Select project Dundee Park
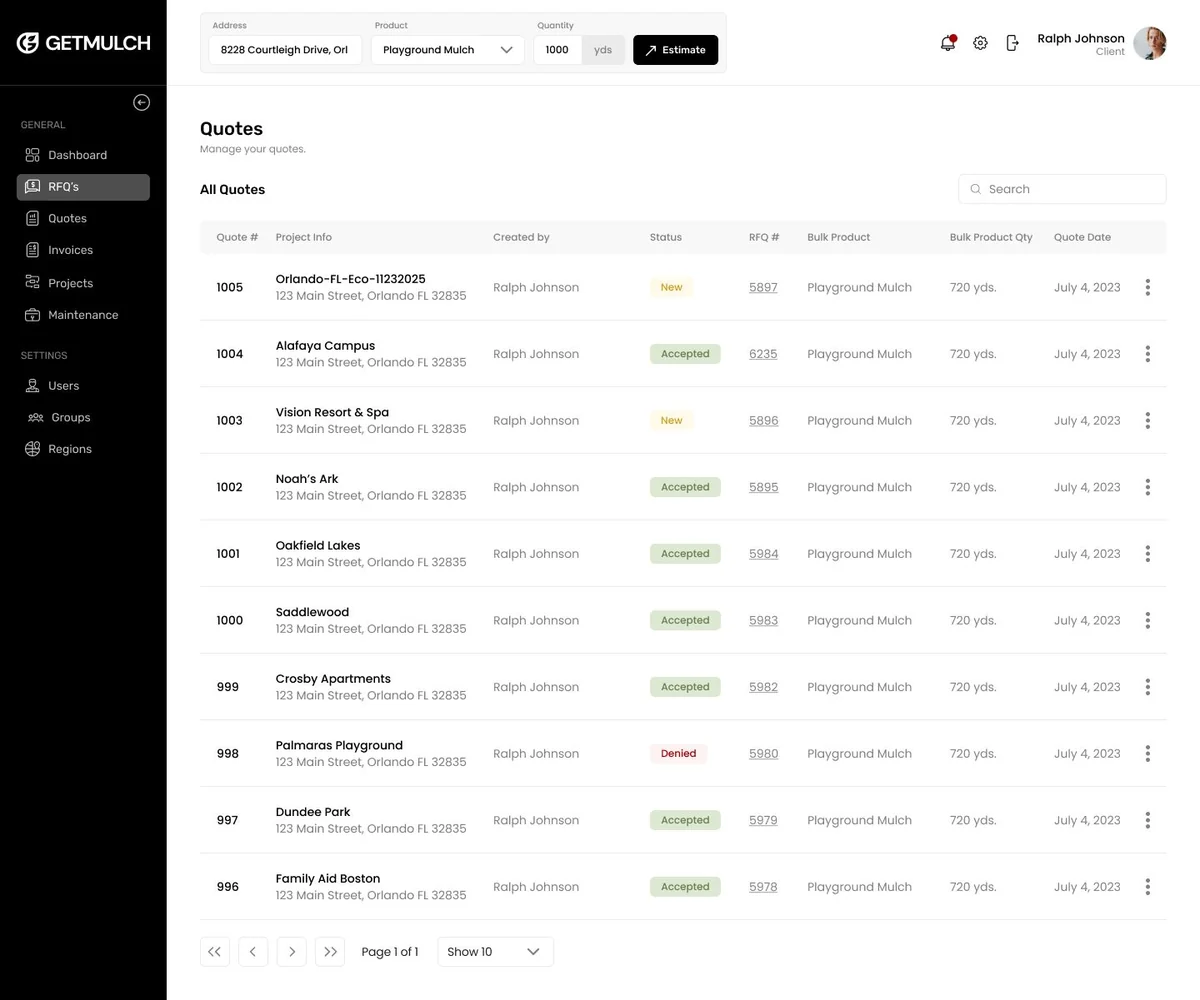Screen dimensions: 1200x1000 pos(313,812)
